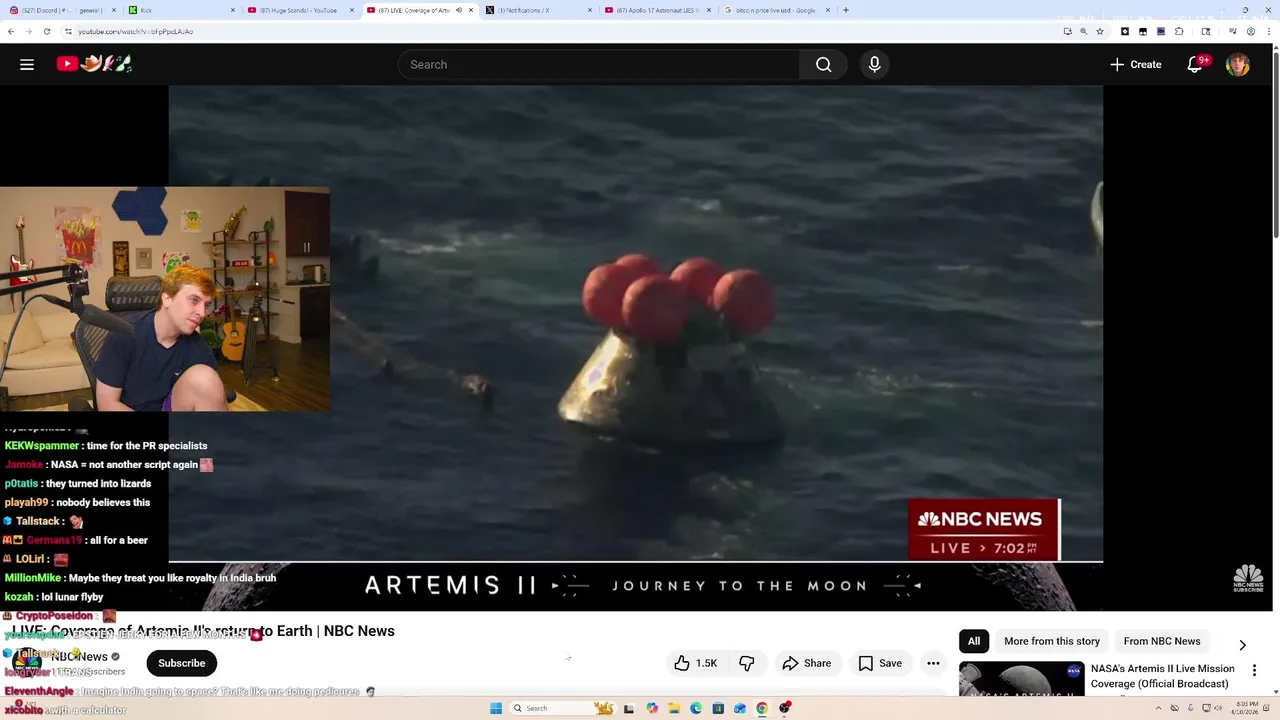Screen dimensions: 1280x720
Task: Open the Copilot icon in the taskbar
Action: tap(652, 708)
